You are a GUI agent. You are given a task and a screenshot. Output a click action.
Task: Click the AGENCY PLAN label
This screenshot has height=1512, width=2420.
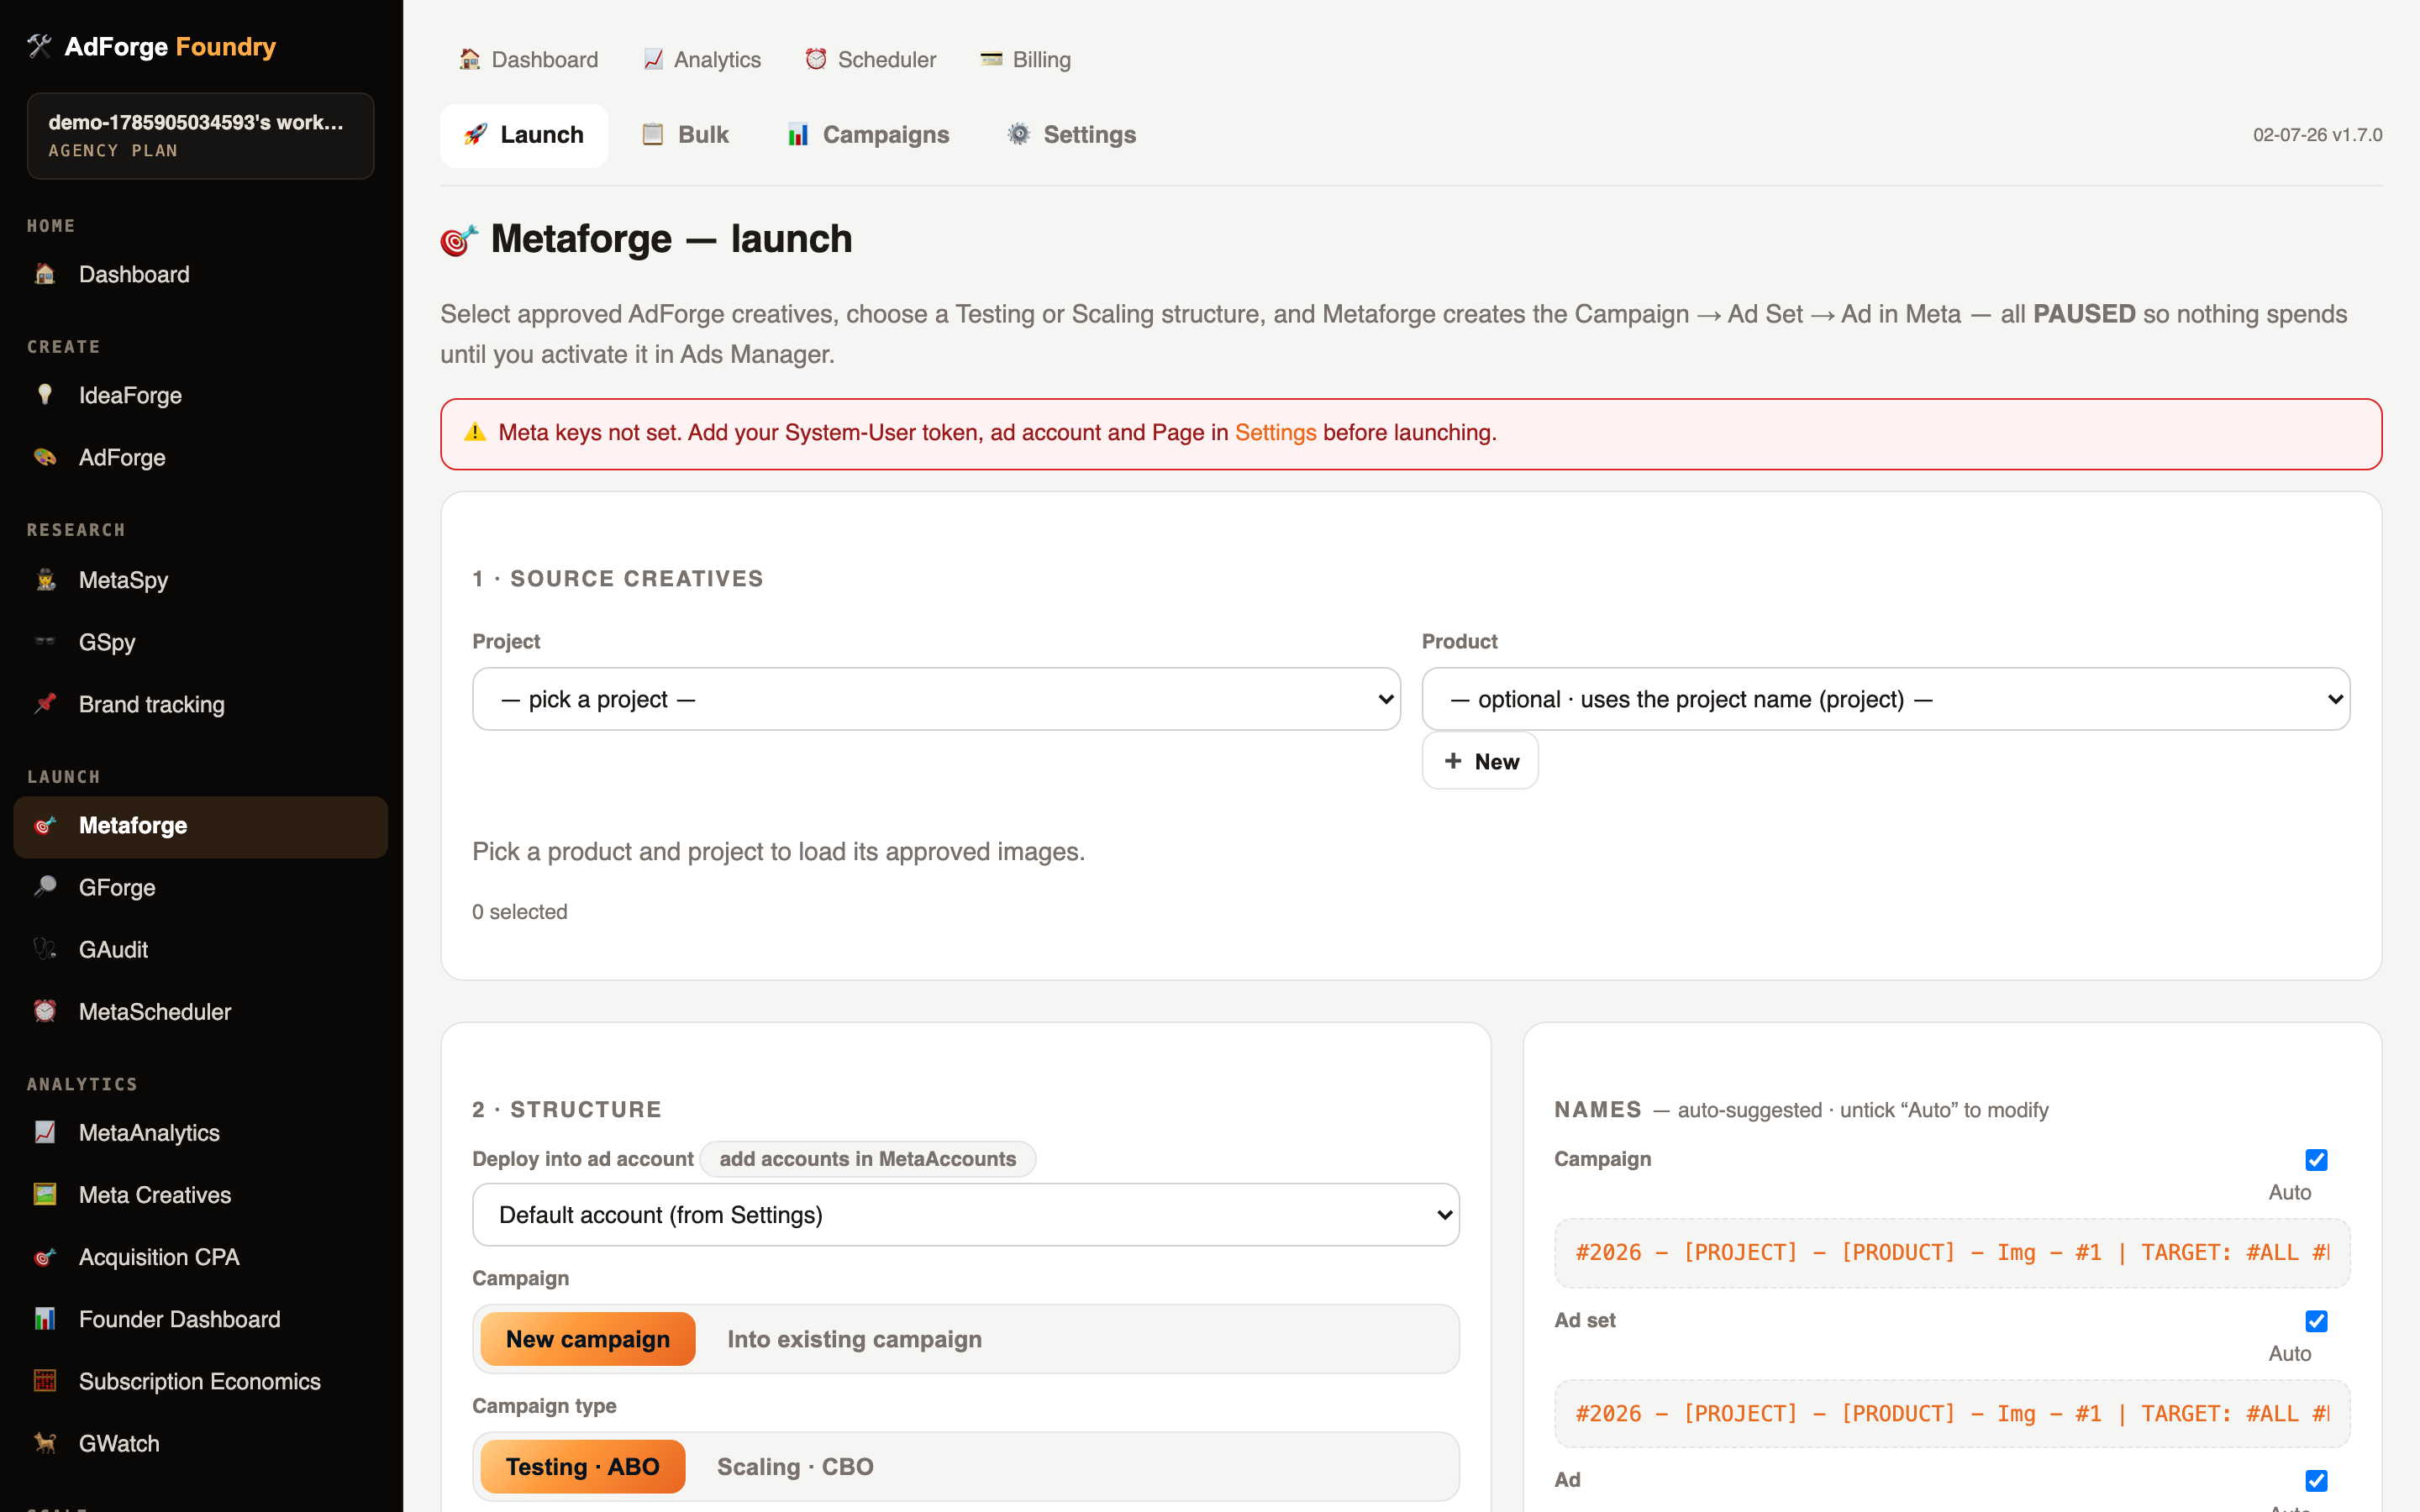tap(113, 151)
